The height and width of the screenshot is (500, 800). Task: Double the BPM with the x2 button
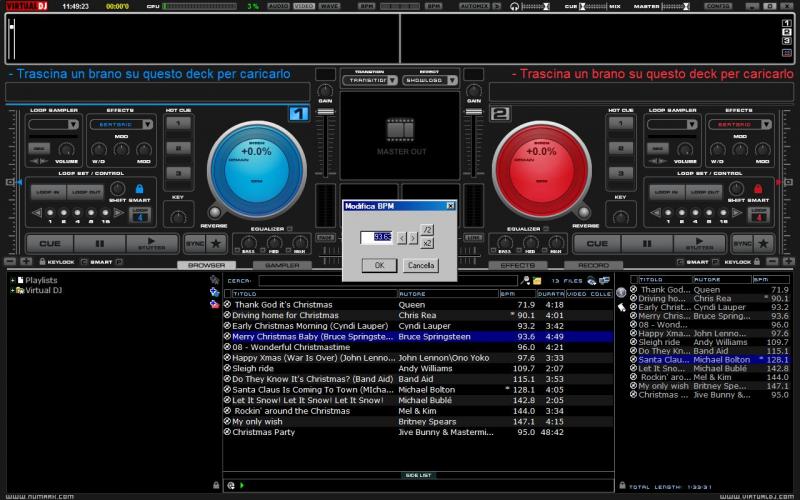point(427,243)
